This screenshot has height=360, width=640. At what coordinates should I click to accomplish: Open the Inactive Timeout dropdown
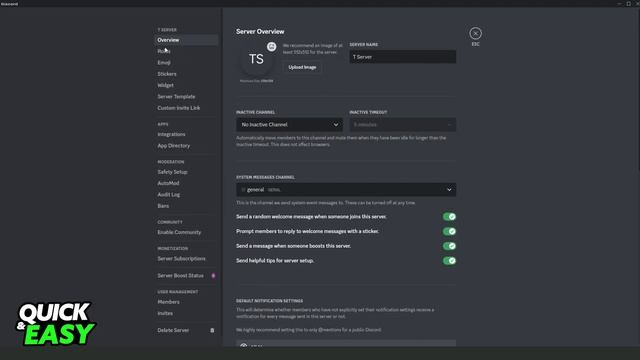[x=402, y=124]
